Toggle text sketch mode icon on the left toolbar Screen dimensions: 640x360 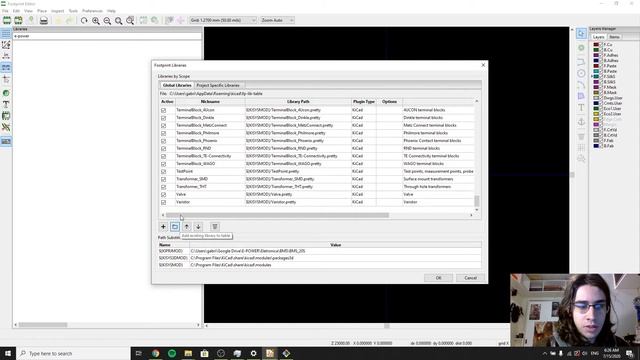pos(6,104)
